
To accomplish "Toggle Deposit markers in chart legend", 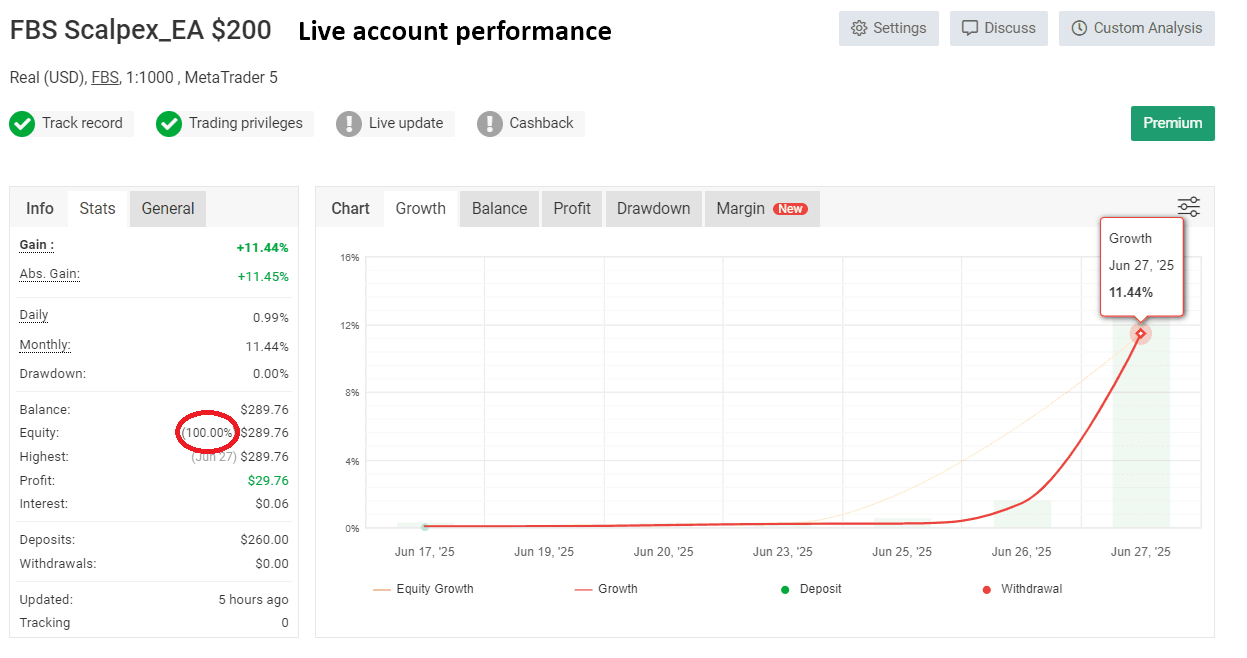I will point(812,589).
